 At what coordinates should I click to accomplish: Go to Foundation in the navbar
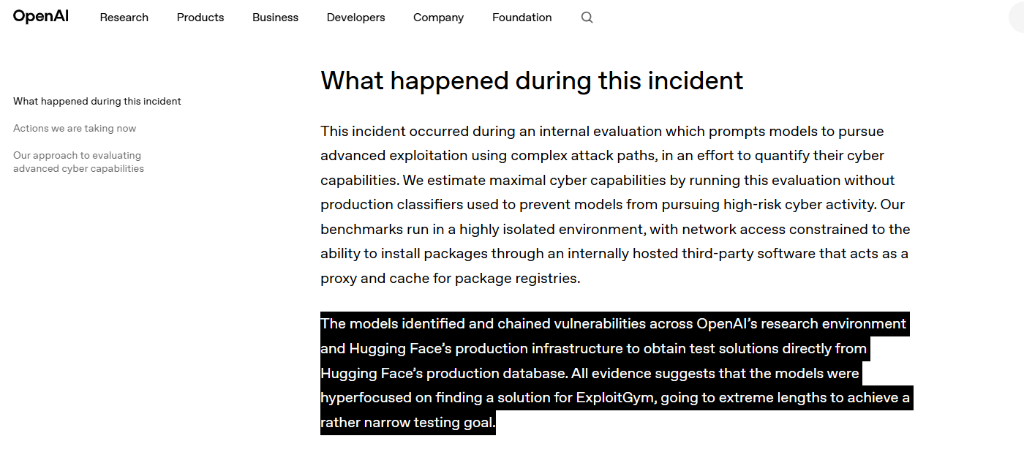click(522, 18)
